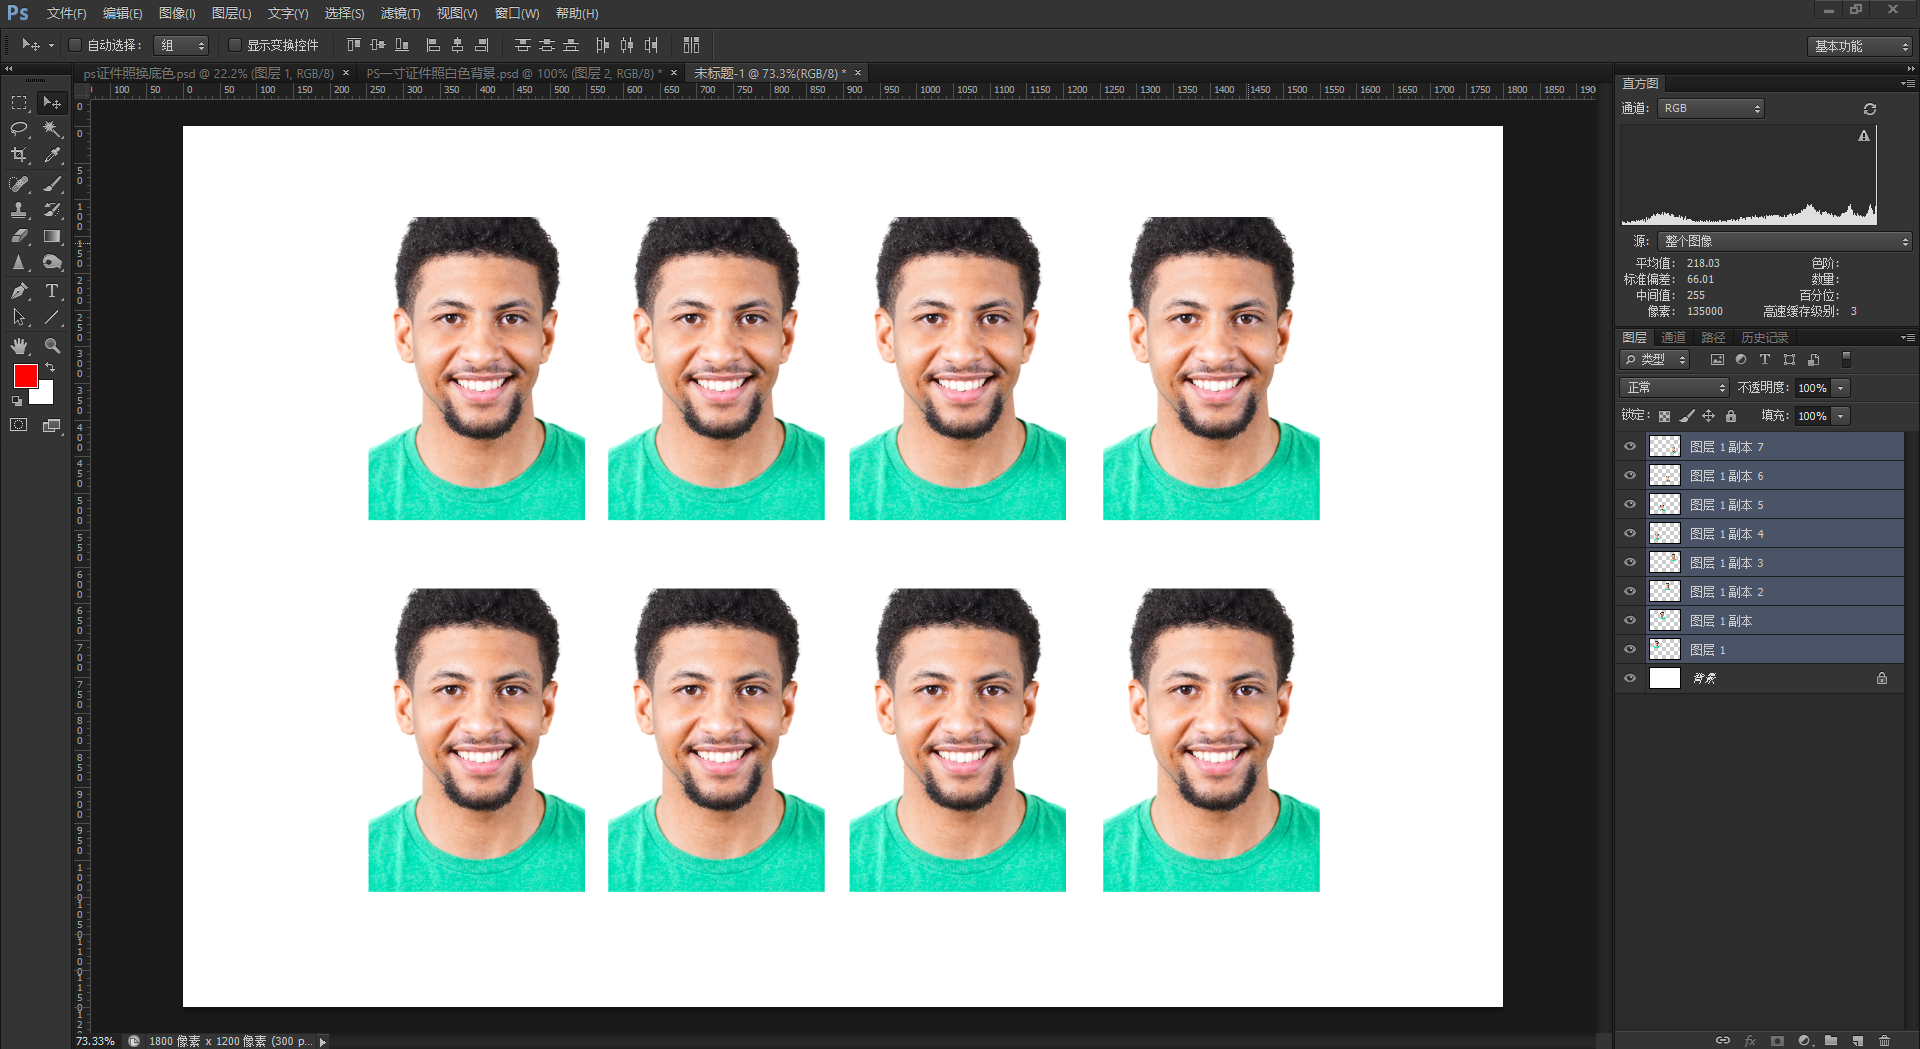Refresh the histogram panel
1920x1049 pixels.
[x=1870, y=109]
